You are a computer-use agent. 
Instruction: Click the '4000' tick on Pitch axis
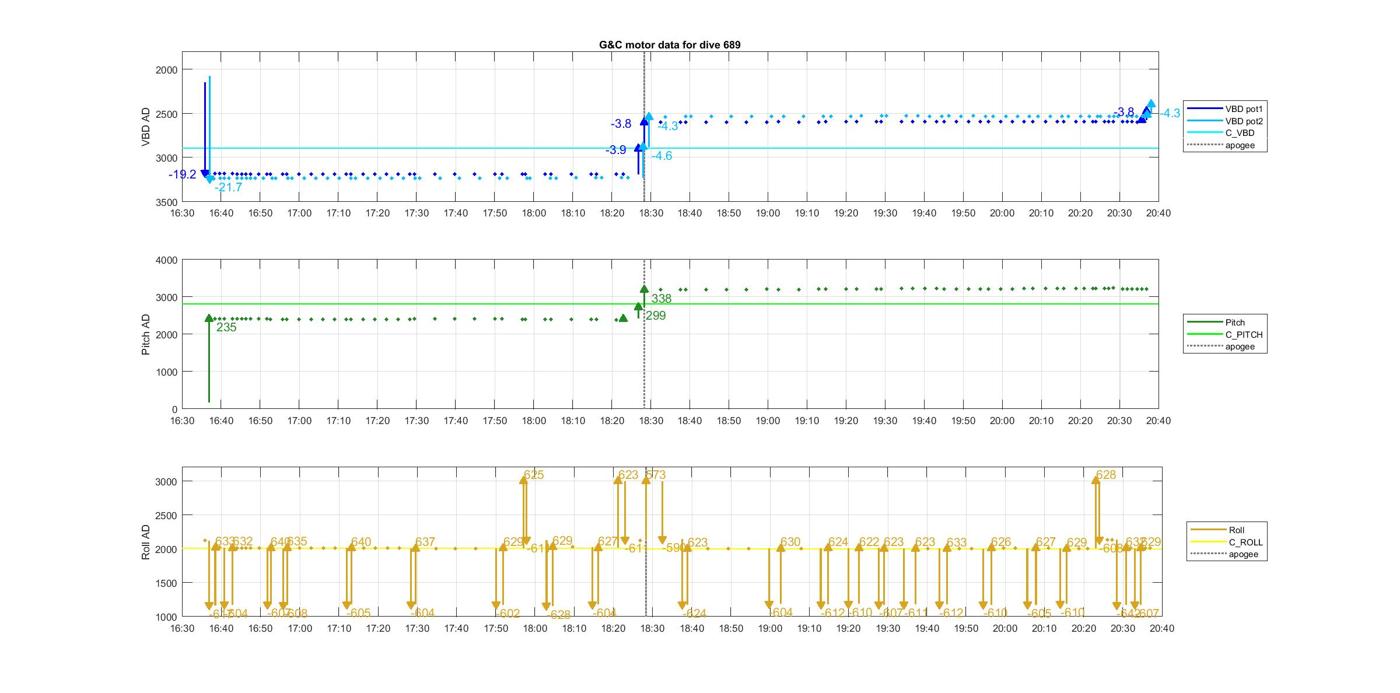[165, 260]
